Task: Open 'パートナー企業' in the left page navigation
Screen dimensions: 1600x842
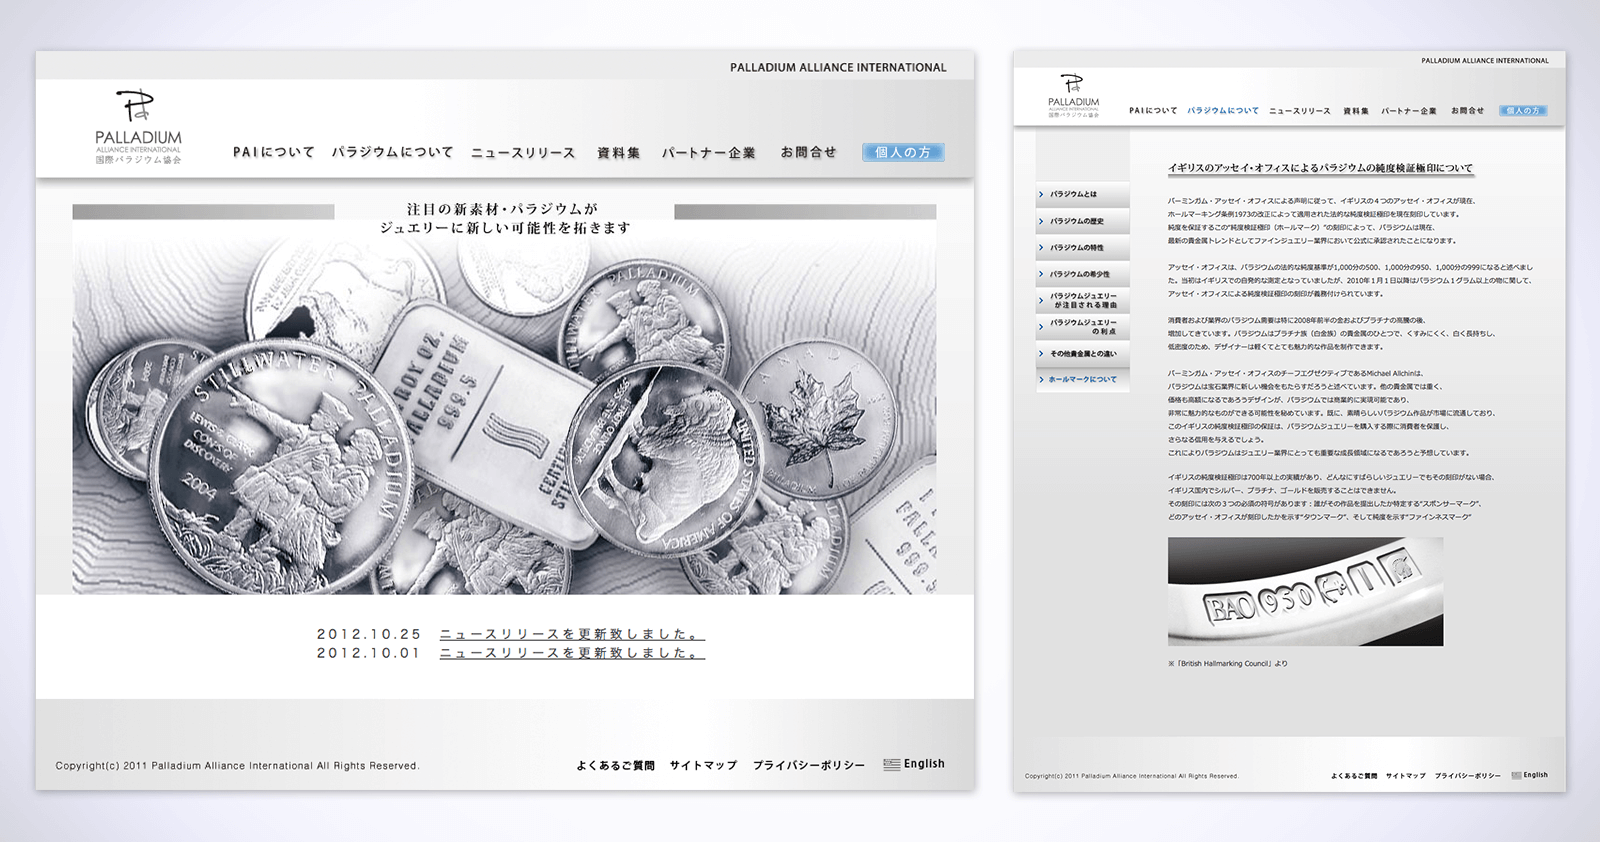Action: click(x=708, y=153)
